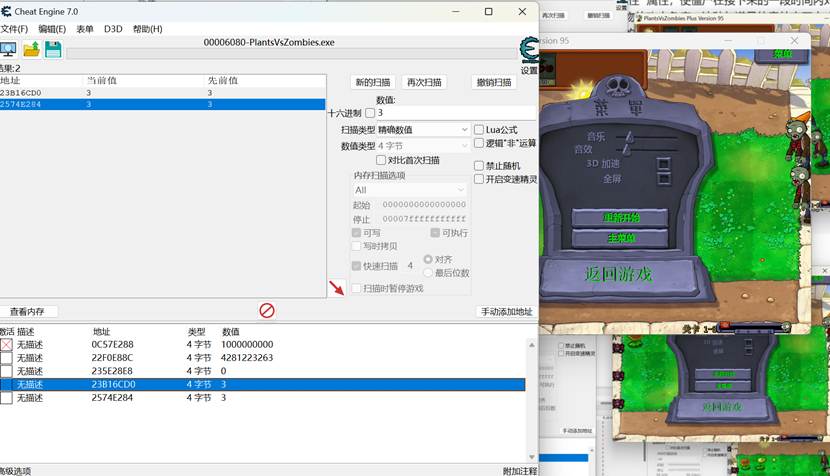Viewport: 830px width, 476px height.
Task: Toggle active checkbox for 2574E284 table entry
Action: [6, 398]
